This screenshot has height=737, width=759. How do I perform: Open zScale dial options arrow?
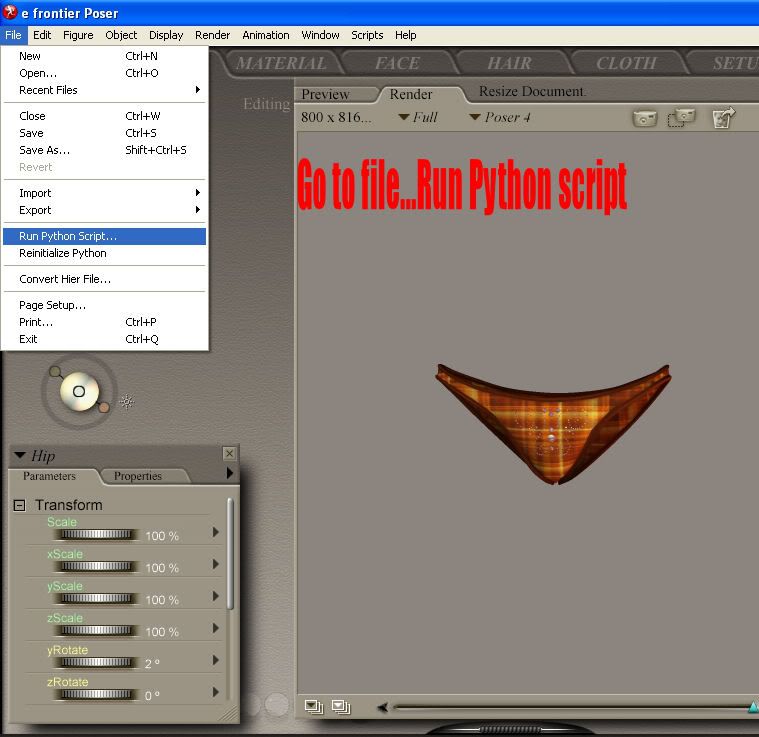click(x=216, y=628)
